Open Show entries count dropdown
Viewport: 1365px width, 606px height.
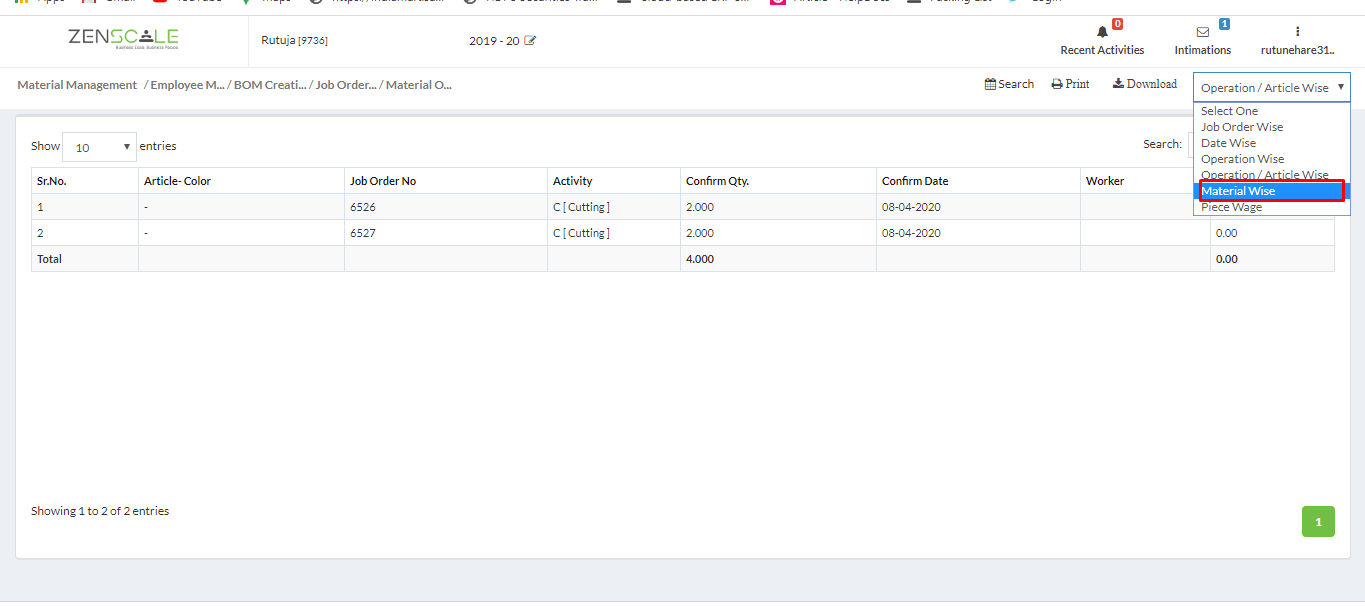(x=99, y=147)
